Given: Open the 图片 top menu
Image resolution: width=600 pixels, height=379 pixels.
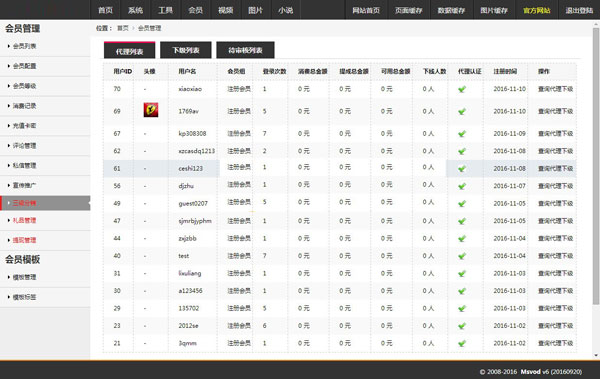Looking at the screenshot, I should tap(255, 10).
